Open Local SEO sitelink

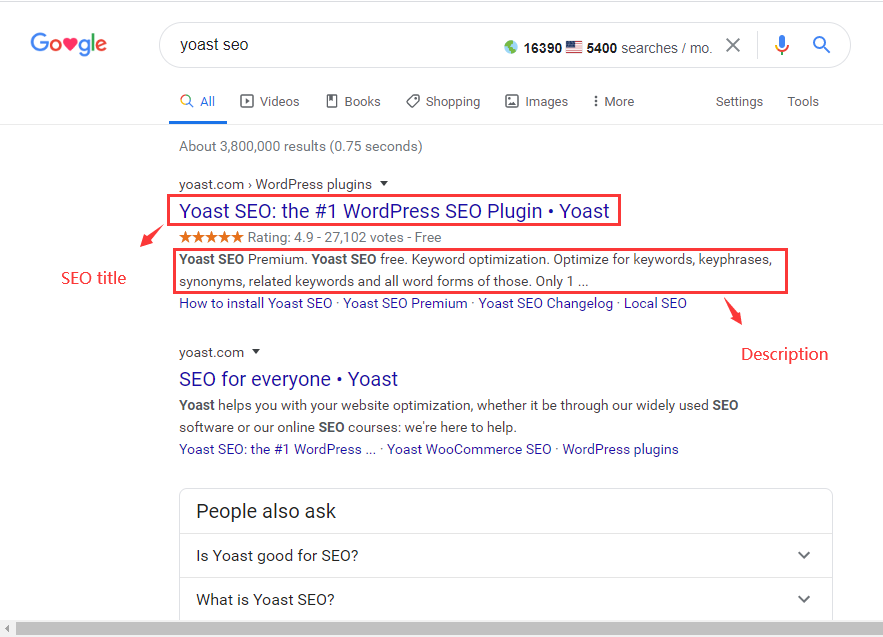[655, 303]
